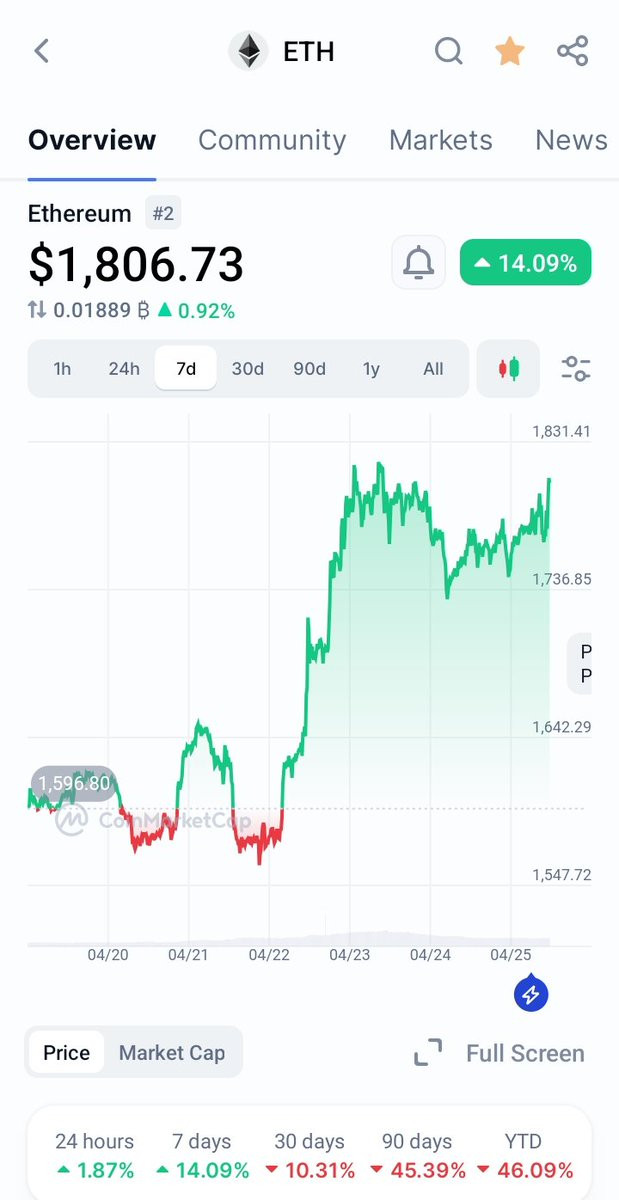Screen dimensions: 619x1200
Task: Open the search magnifier icon
Action: [x=449, y=51]
